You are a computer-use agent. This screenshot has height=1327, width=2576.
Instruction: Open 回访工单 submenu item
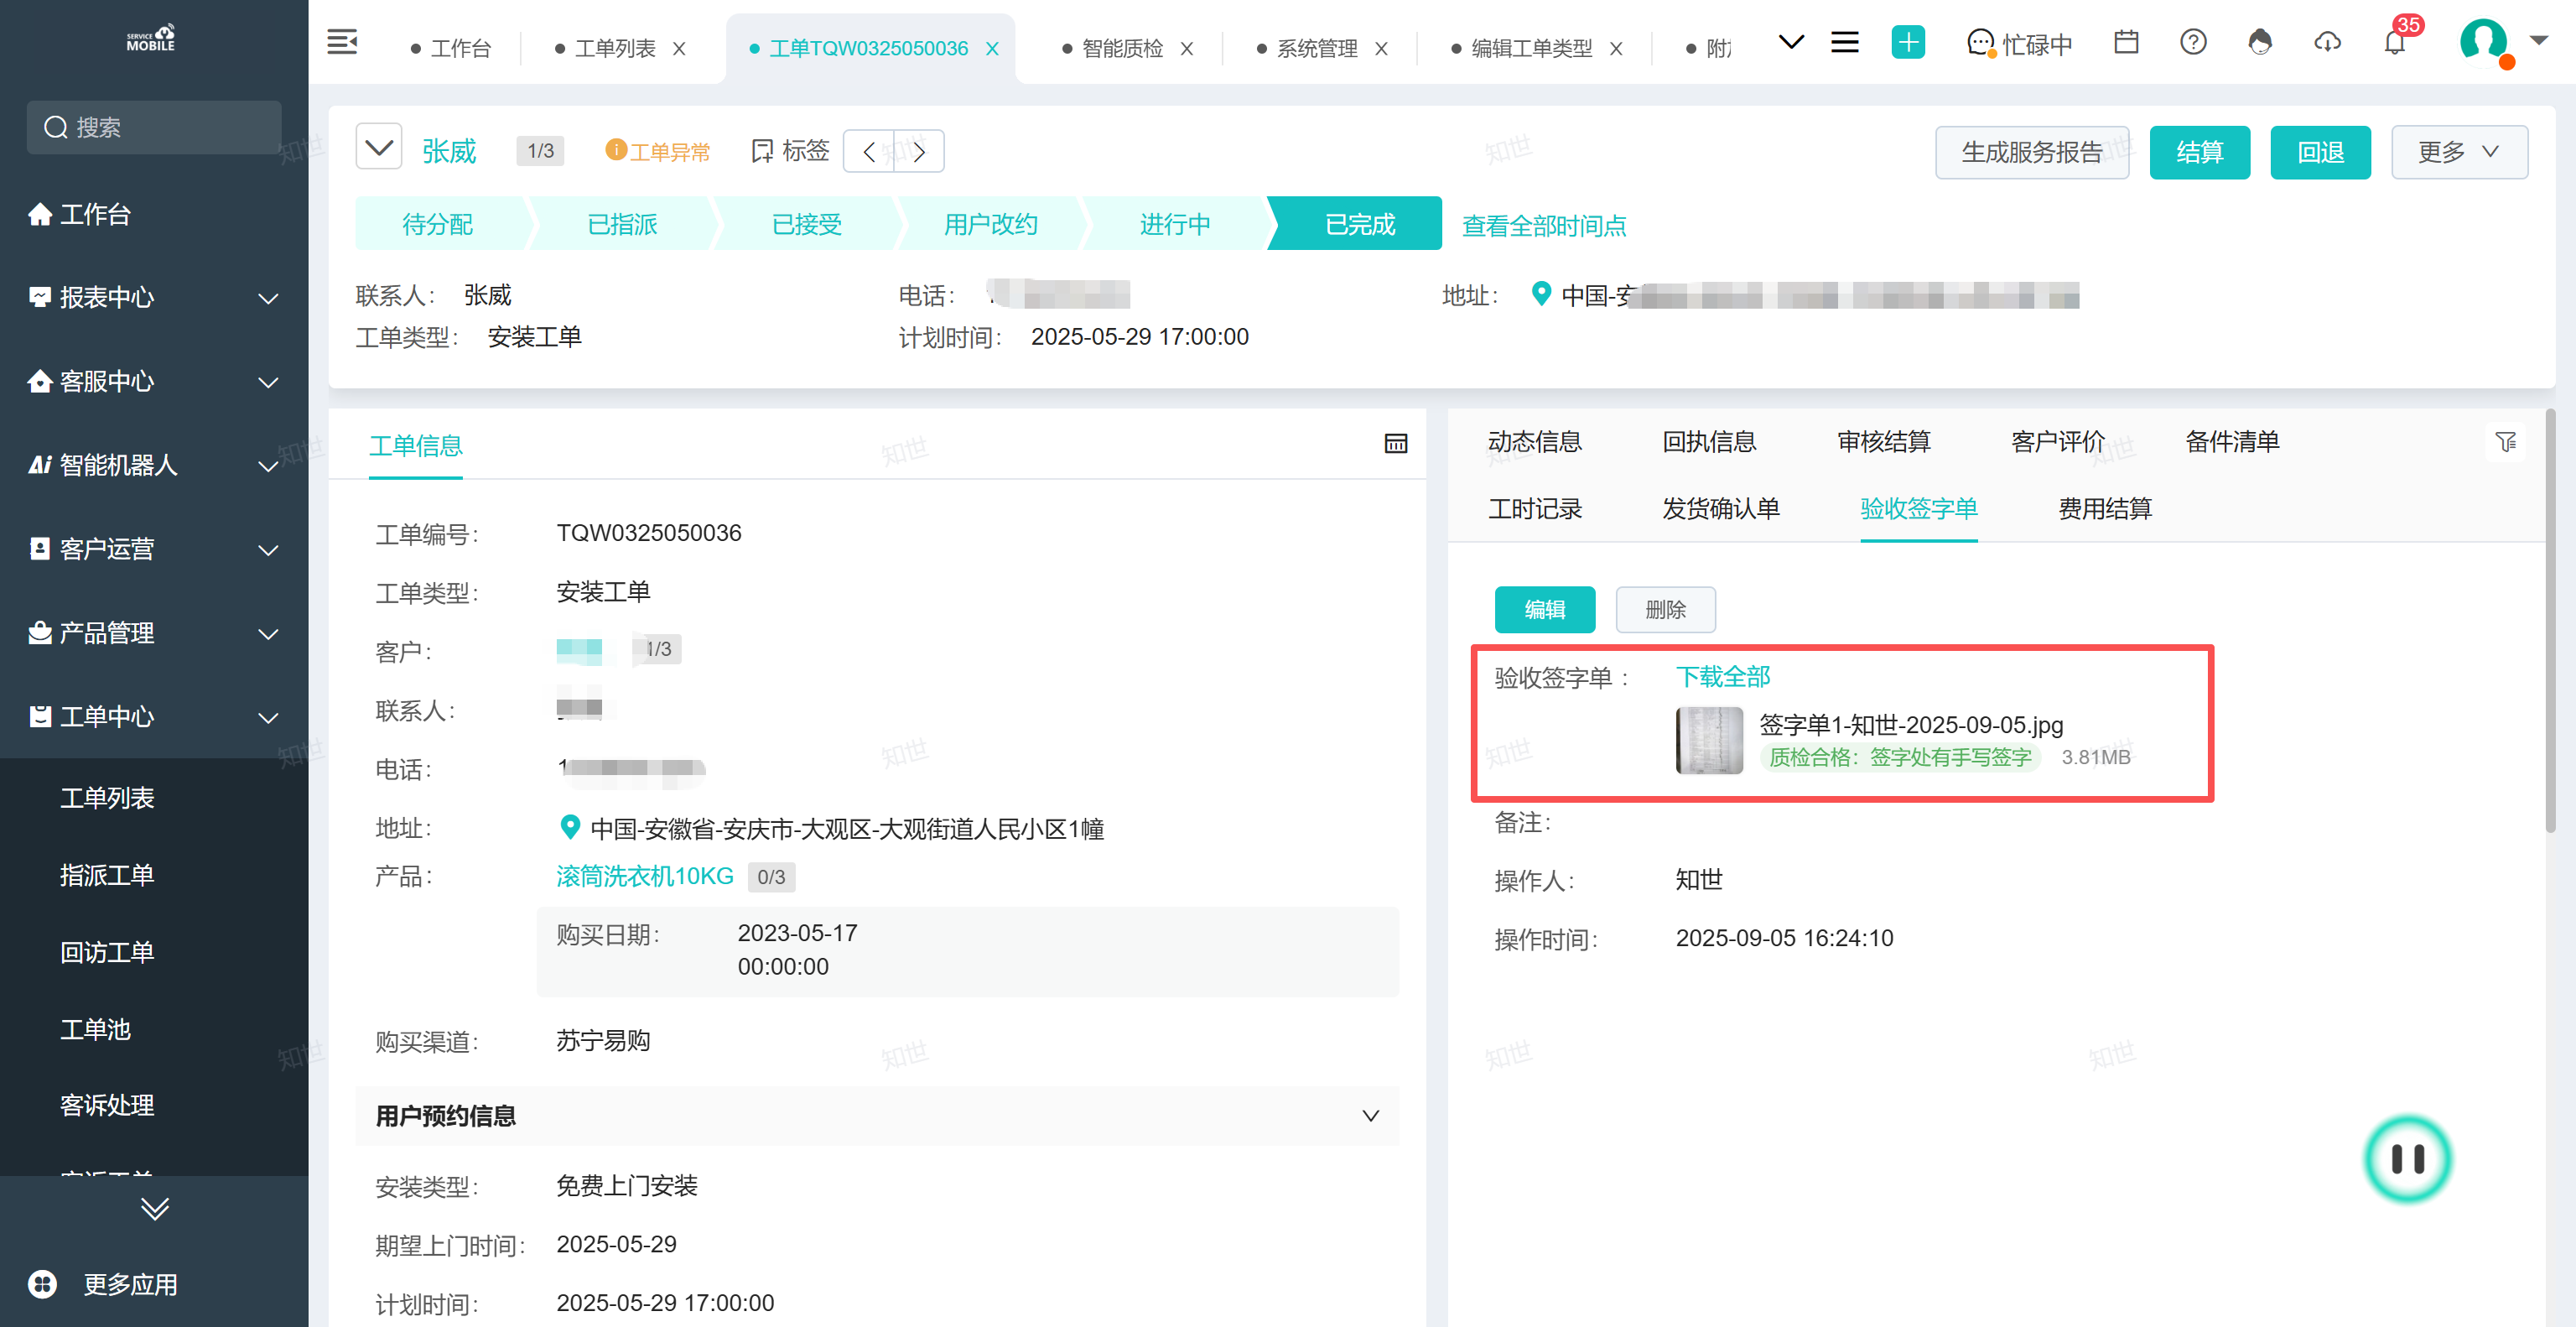point(107,952)
